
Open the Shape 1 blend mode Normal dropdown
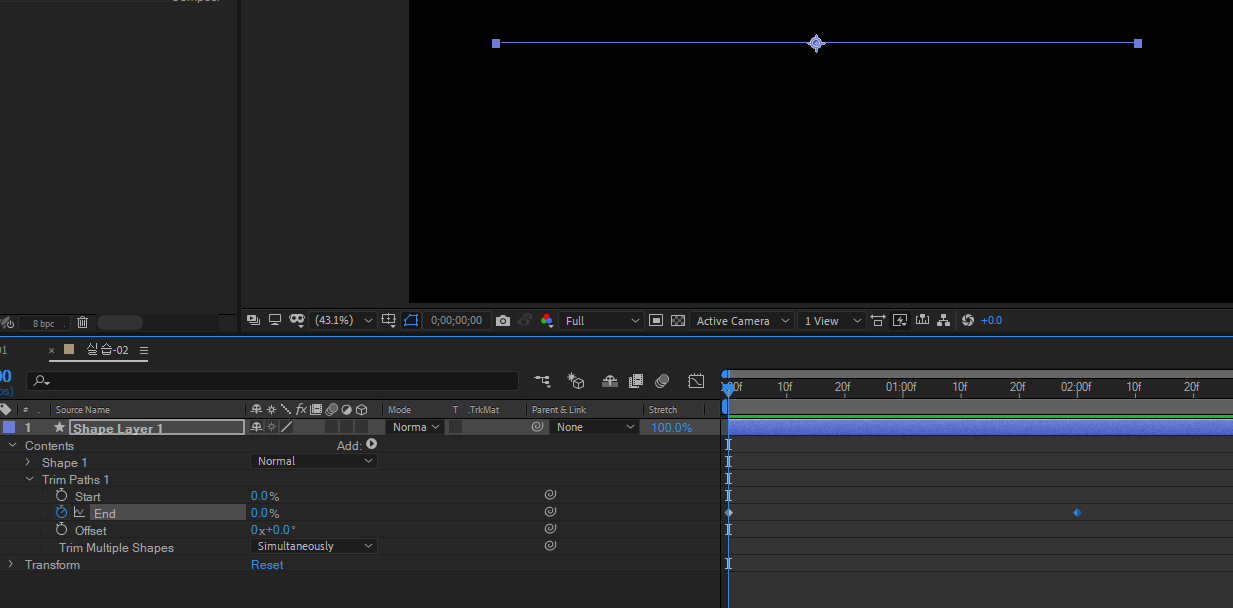click(313, 461)
